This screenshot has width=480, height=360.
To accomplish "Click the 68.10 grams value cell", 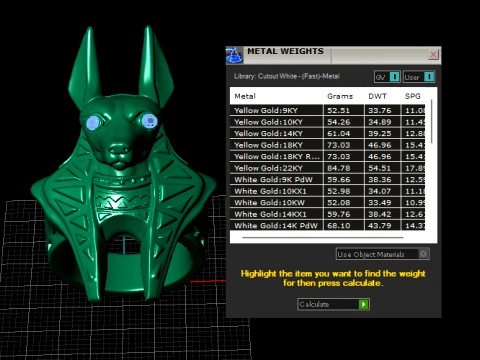I will point(343,225).
